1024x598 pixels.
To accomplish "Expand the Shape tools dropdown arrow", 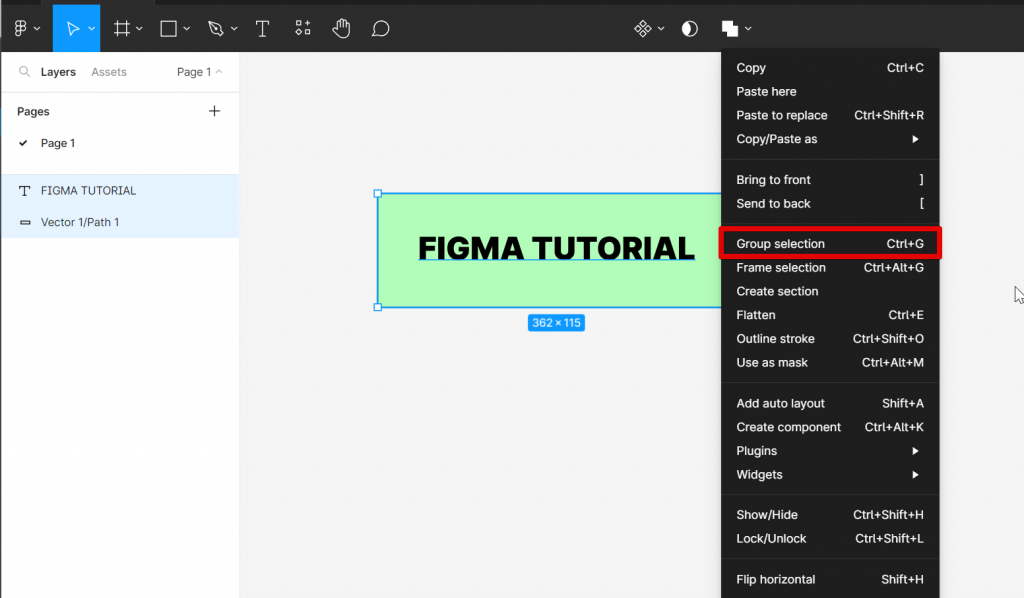I will click(x=185, y=28).
